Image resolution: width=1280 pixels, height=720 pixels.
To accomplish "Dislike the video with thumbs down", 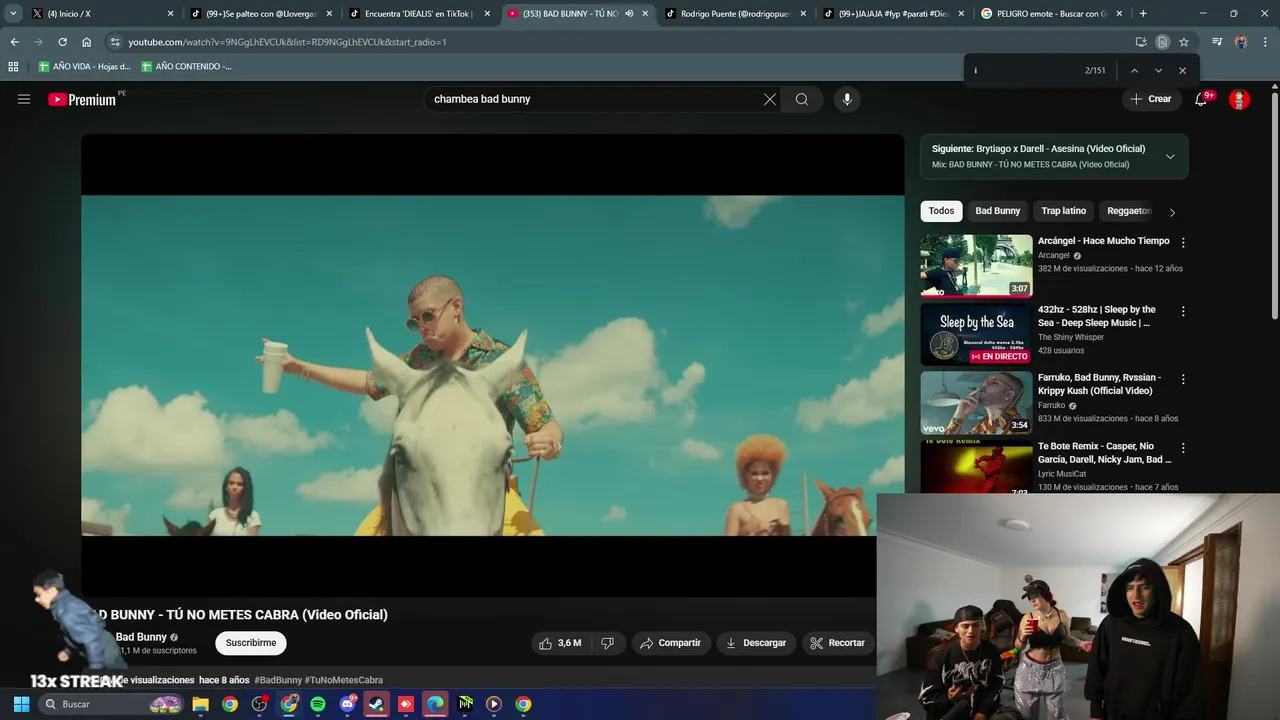I will pos(607,643).
